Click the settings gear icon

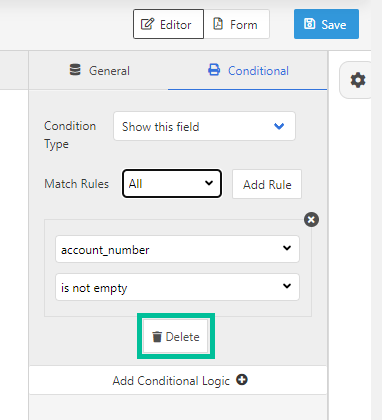click(x=358, y=80)
